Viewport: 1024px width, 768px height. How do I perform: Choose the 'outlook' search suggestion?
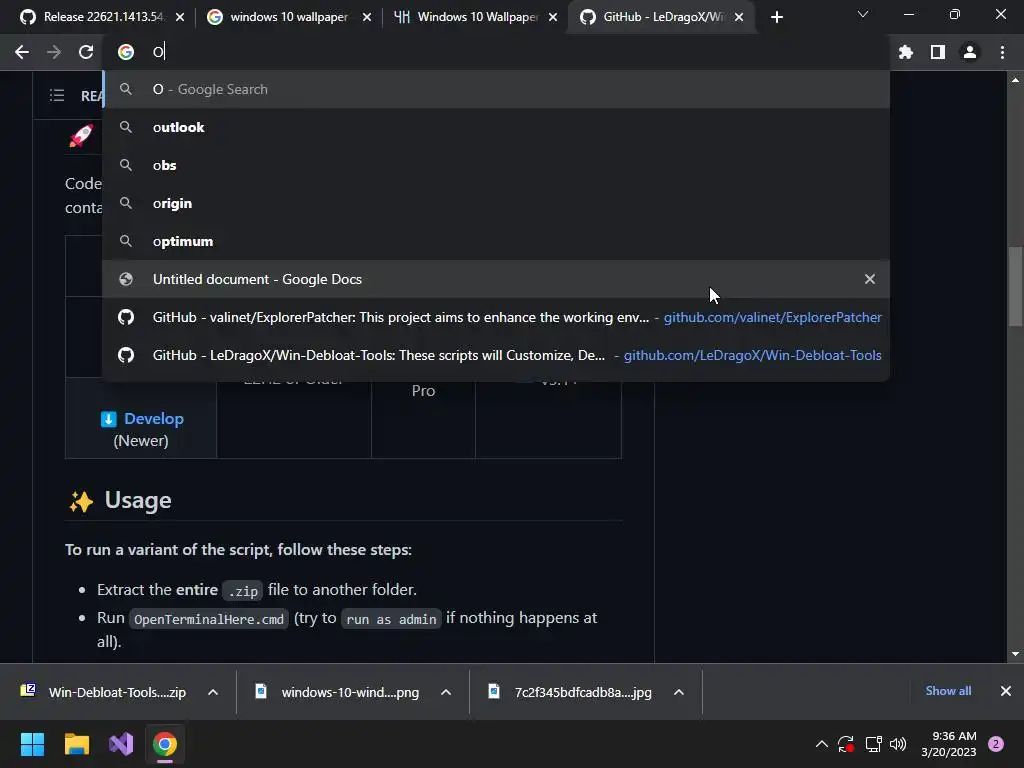[x=496, y=127]
